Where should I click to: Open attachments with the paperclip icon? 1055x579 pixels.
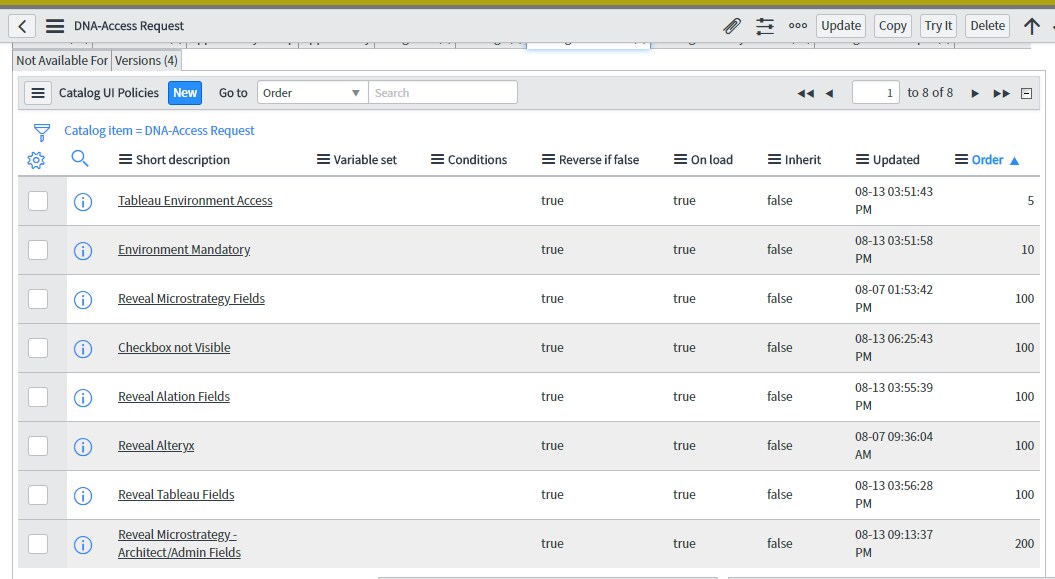click(731, 26)
